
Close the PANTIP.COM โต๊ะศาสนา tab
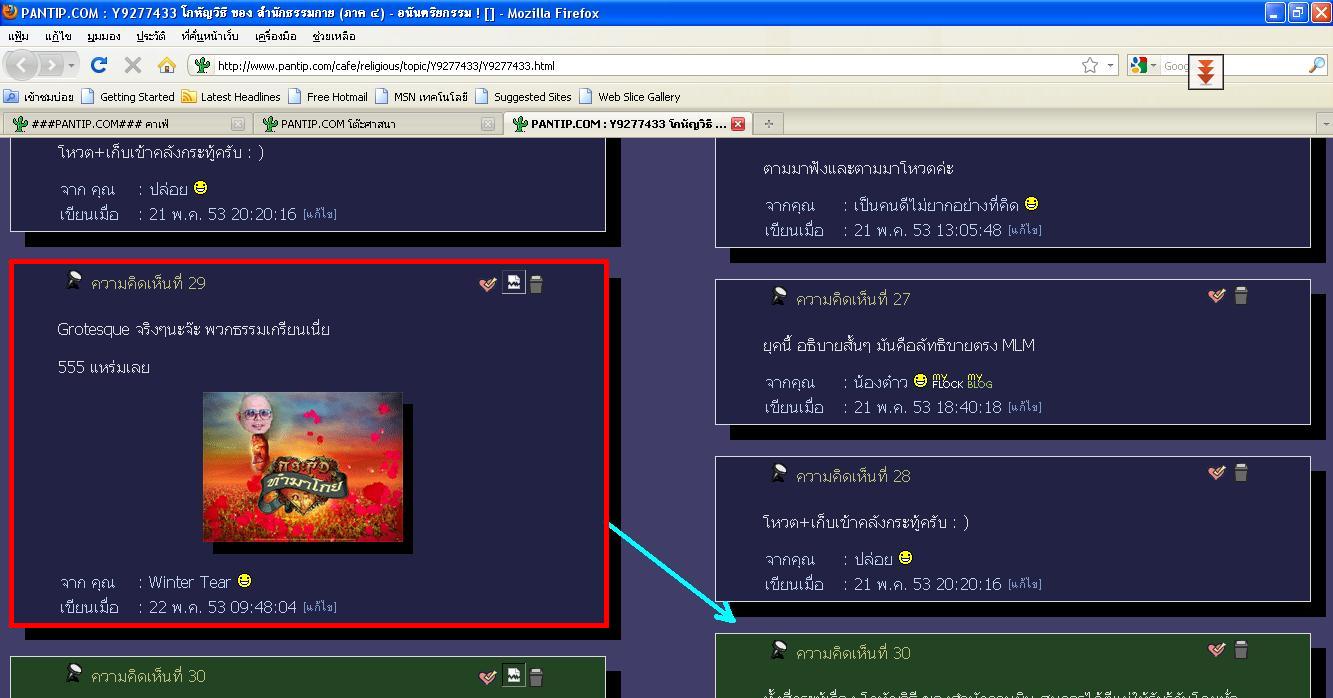pos(487,124)
